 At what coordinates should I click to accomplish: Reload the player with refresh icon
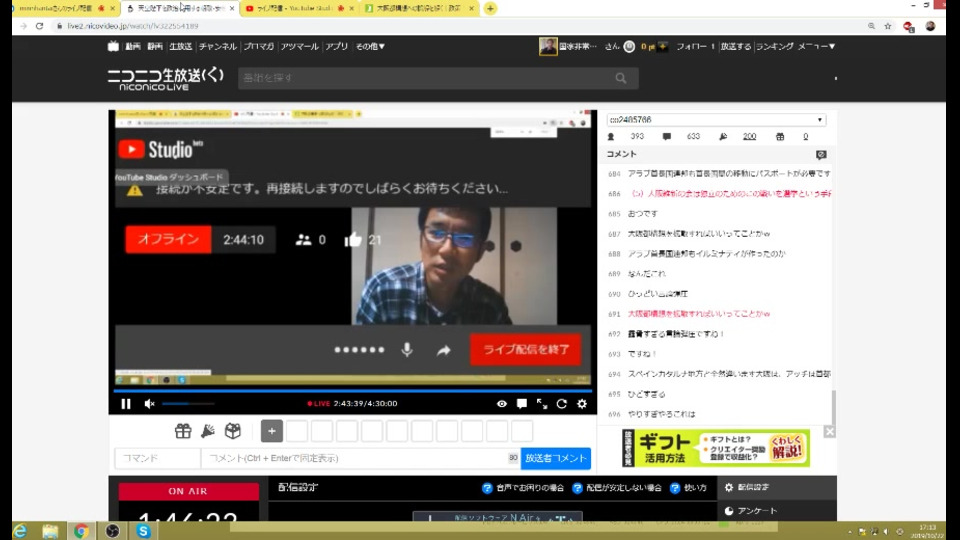(x=561, y=403)
